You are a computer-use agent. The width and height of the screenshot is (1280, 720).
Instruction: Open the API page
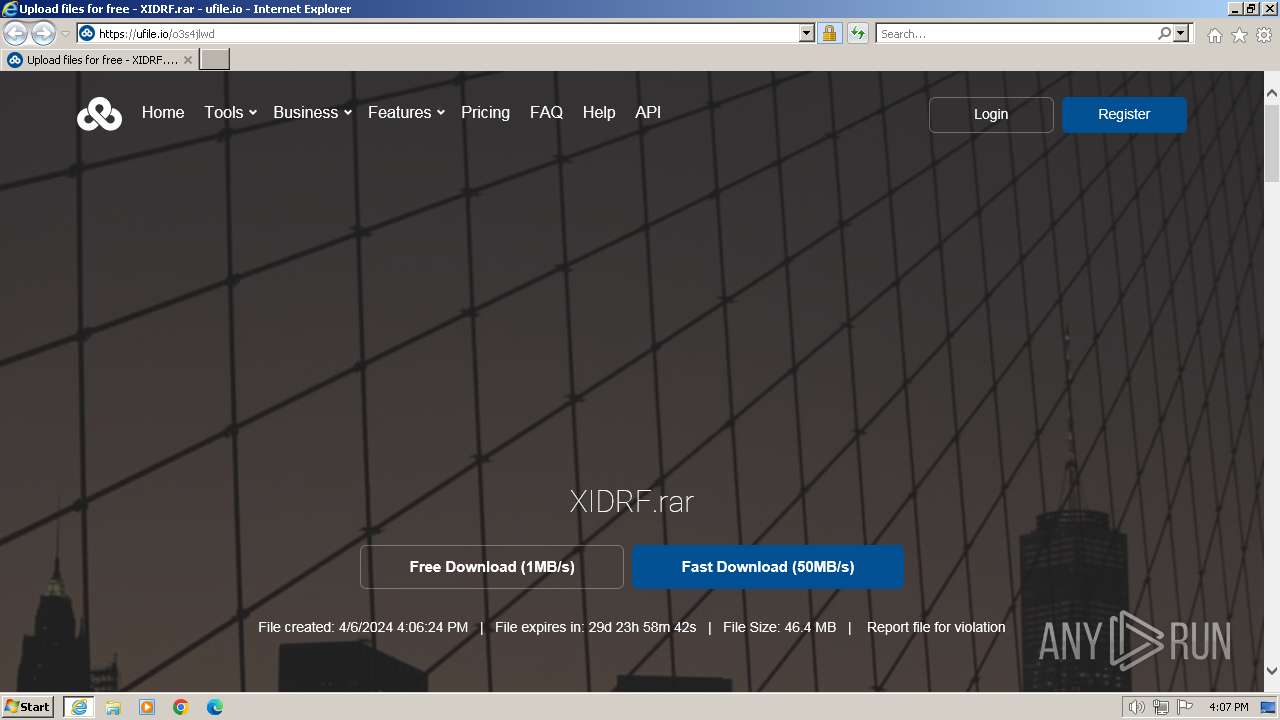click(x=648, y=113)
